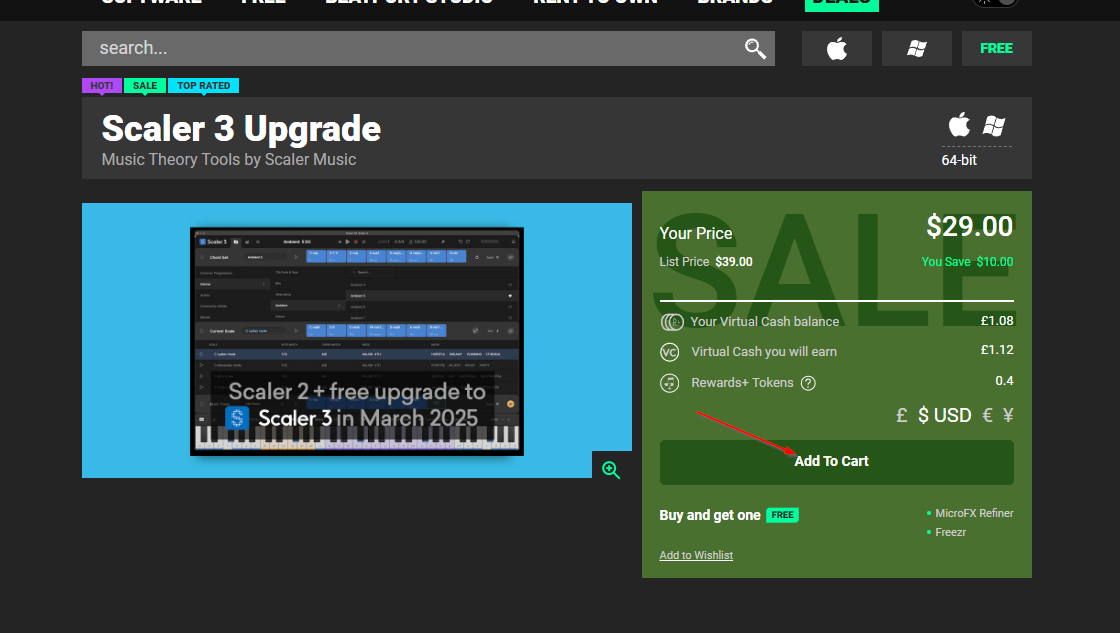1120x633 pixels.
Task: Click the Virtual Cash you will earn label
Action: [x=764, y=352]
